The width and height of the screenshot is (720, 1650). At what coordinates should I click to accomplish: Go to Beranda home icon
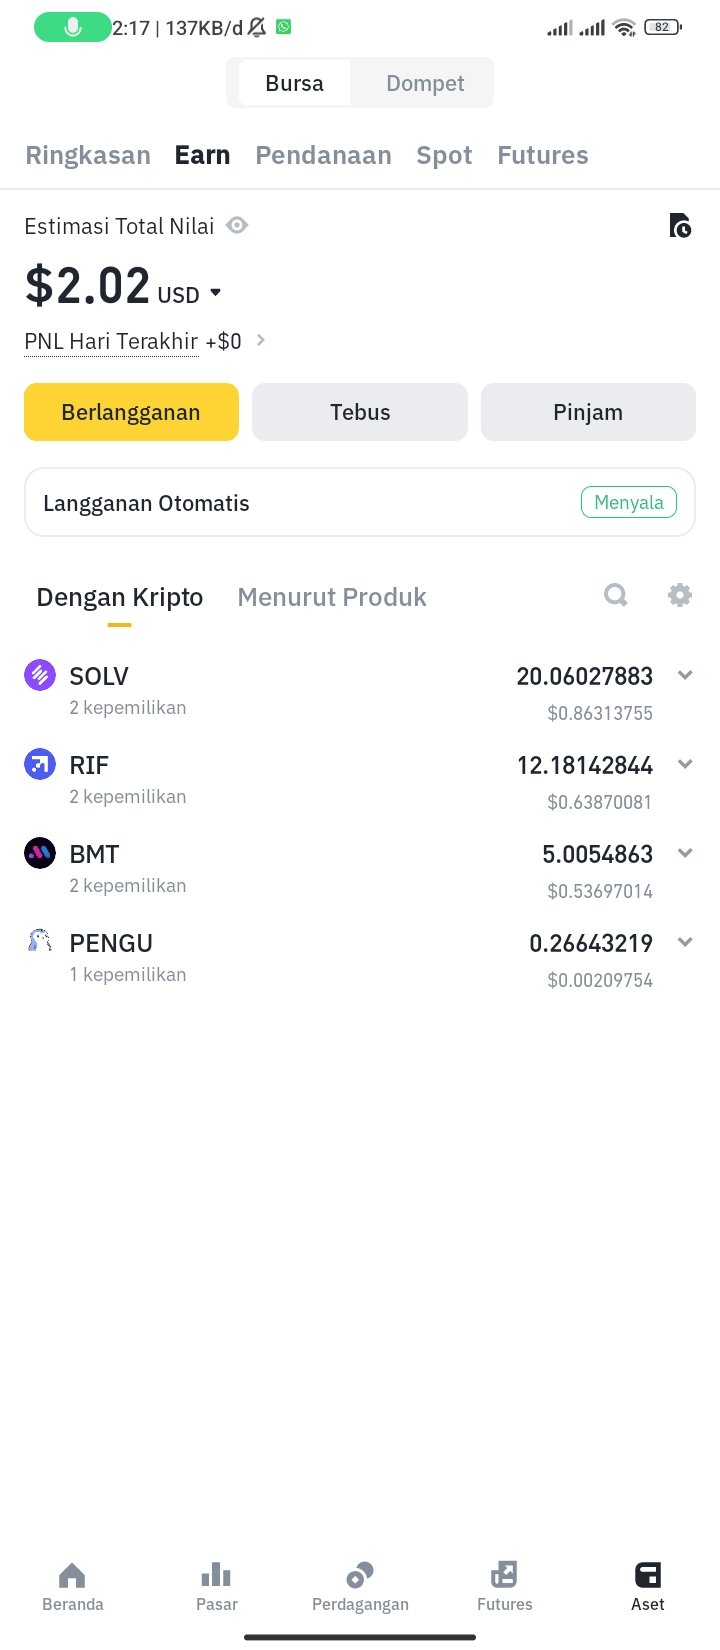pyautogui.click(x=72, y=1577)
